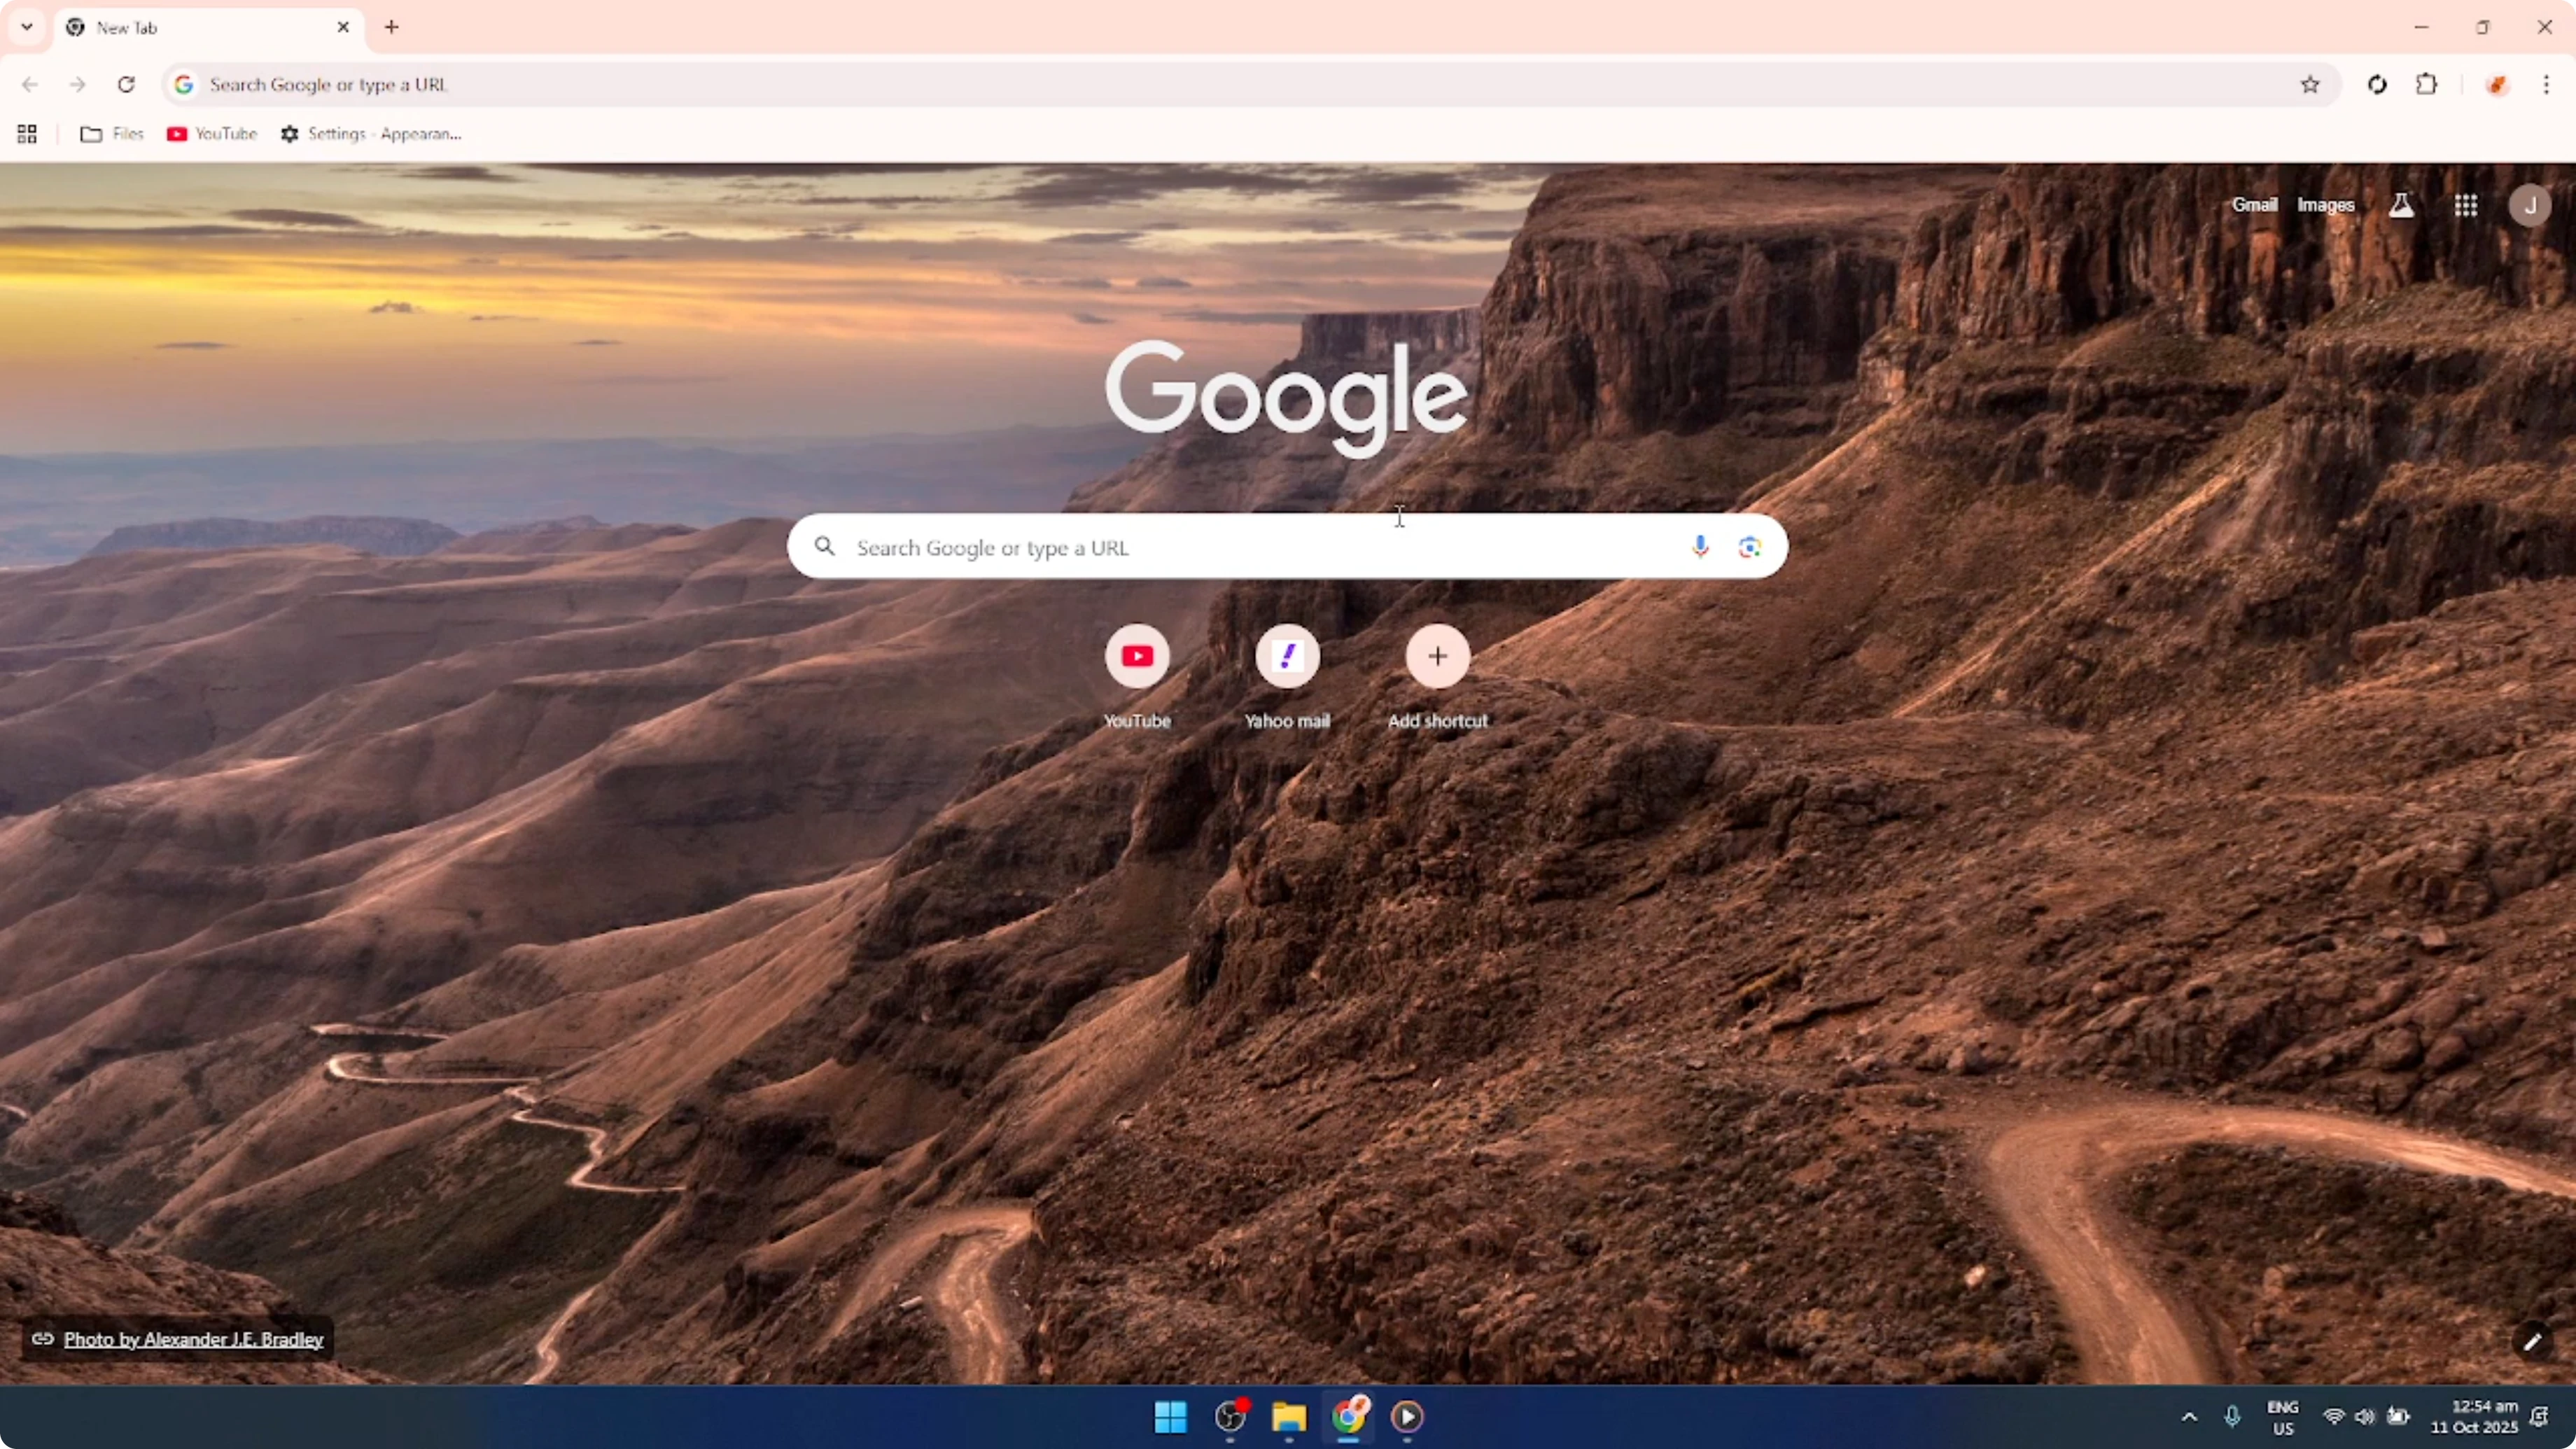The image size is (2576, 1449).
Task: Open OBS Studio from the taskbar
Action: (x=1229, y=1417)
